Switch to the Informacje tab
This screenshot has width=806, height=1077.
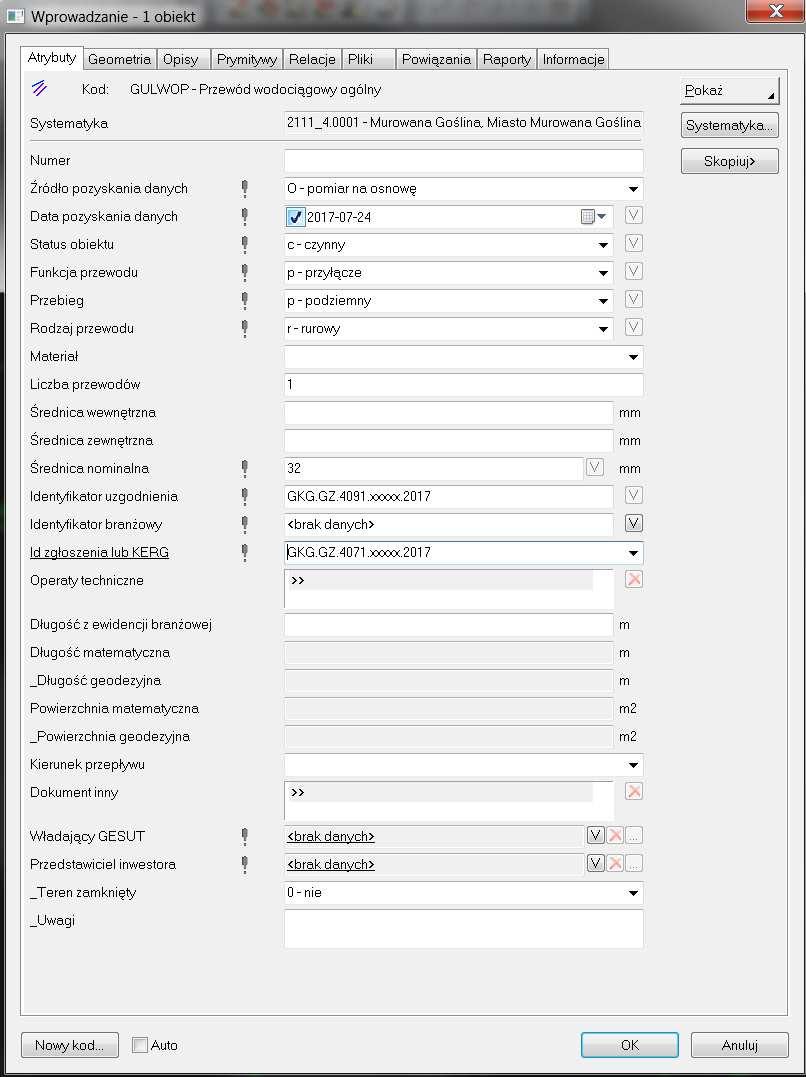(x=573, y=59)
